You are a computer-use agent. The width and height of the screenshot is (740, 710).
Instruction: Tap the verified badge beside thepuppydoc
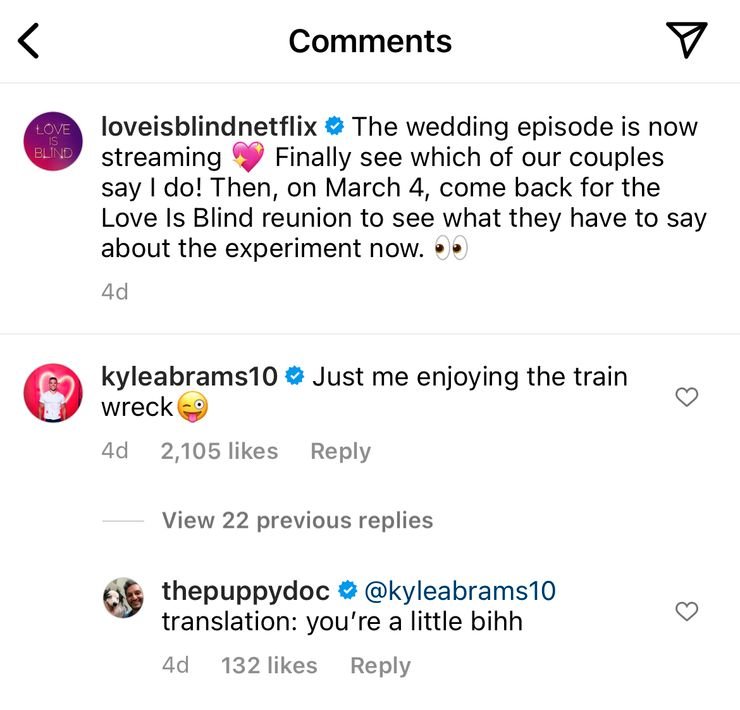(347, 591)
